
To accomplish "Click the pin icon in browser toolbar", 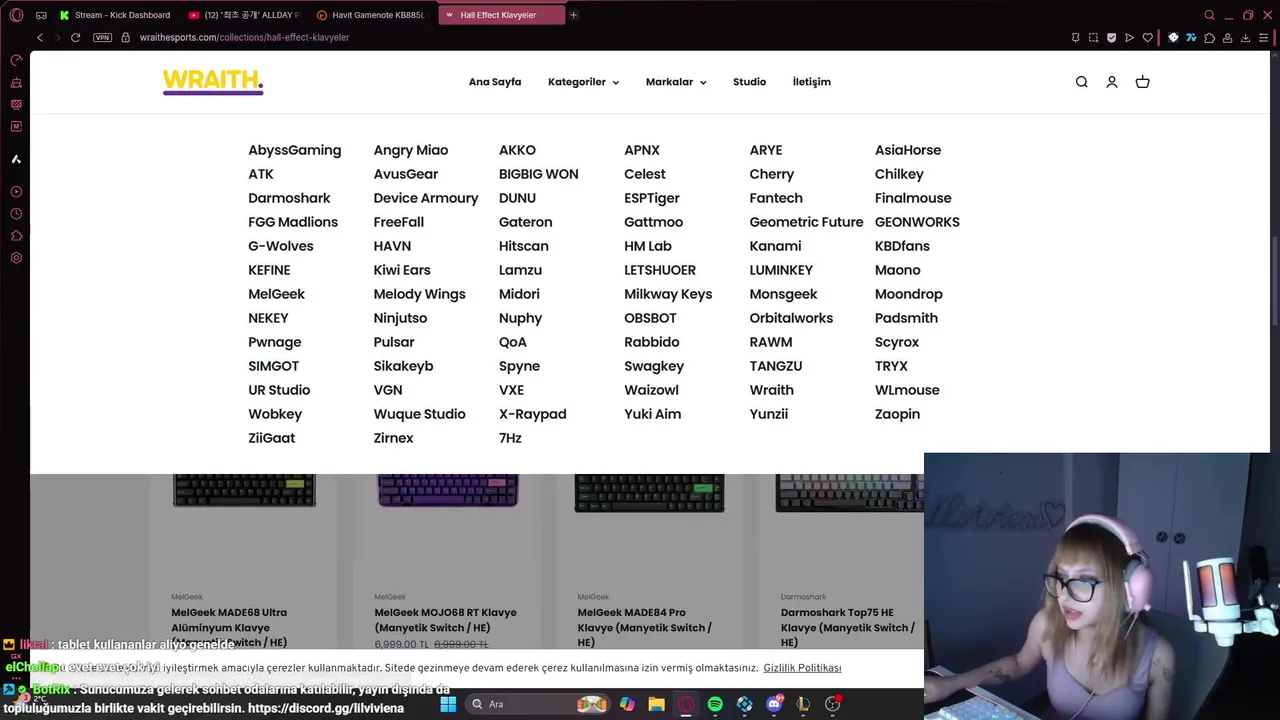I will [x=1075, y=37].
